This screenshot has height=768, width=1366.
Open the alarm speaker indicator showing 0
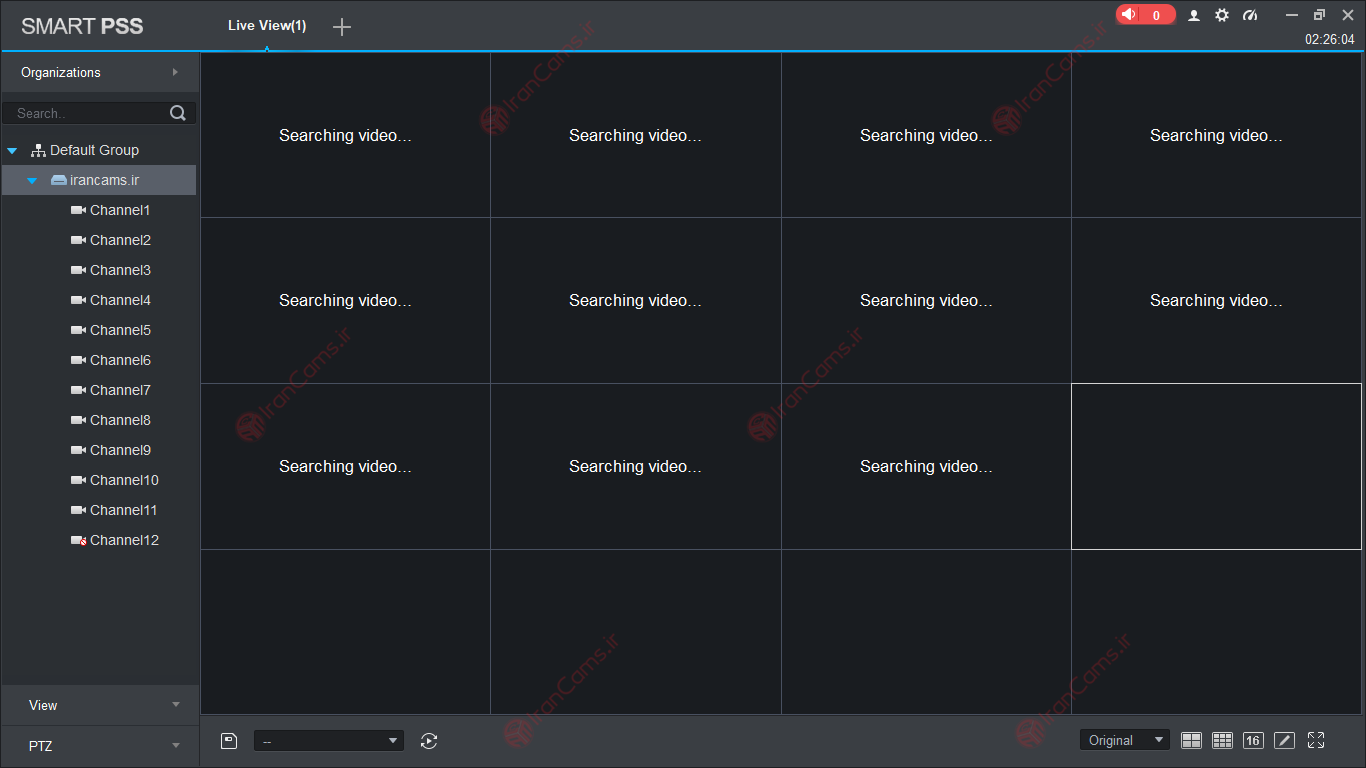1145,15
